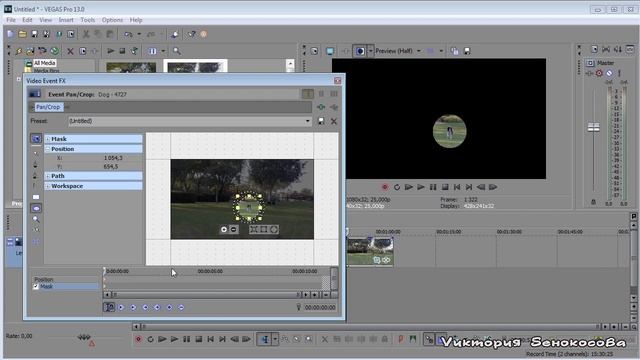Toggle the Mask checkbox in keyframe track list
The width and height of the screenshot is (640, 360).
point(36,287)
